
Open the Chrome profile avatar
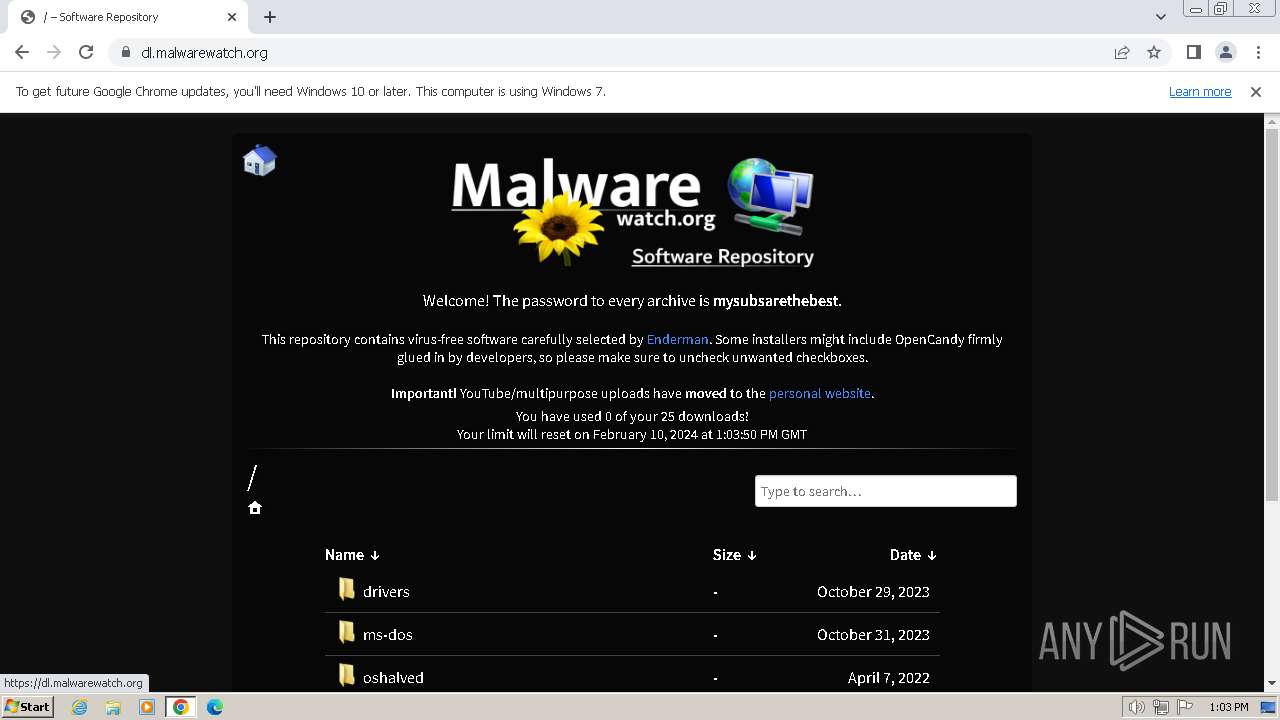click(x=1225, y=52)
